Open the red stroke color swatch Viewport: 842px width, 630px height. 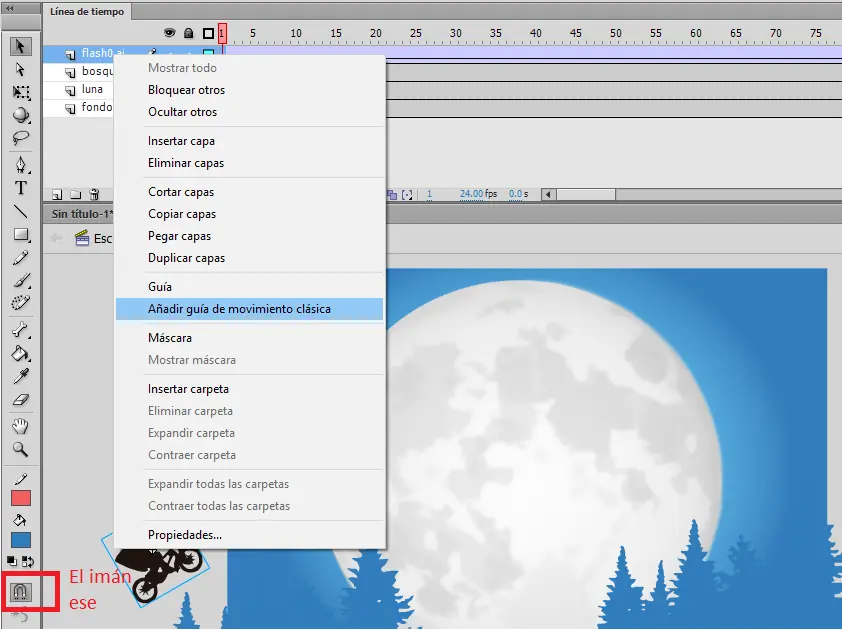point(21,498)
